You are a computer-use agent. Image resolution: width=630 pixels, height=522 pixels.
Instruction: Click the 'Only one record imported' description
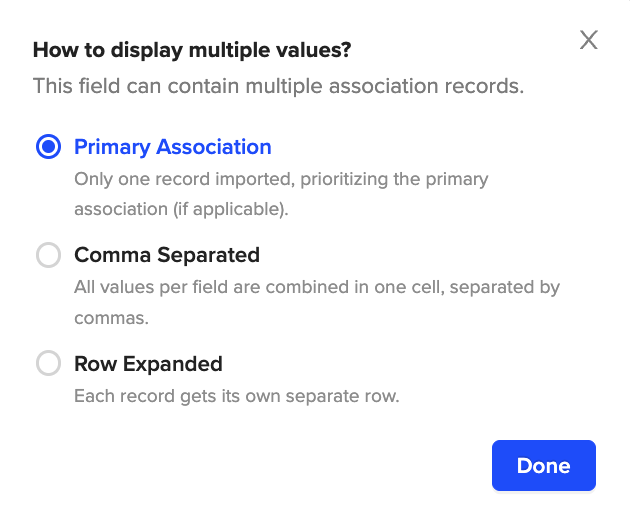point(280,180)
